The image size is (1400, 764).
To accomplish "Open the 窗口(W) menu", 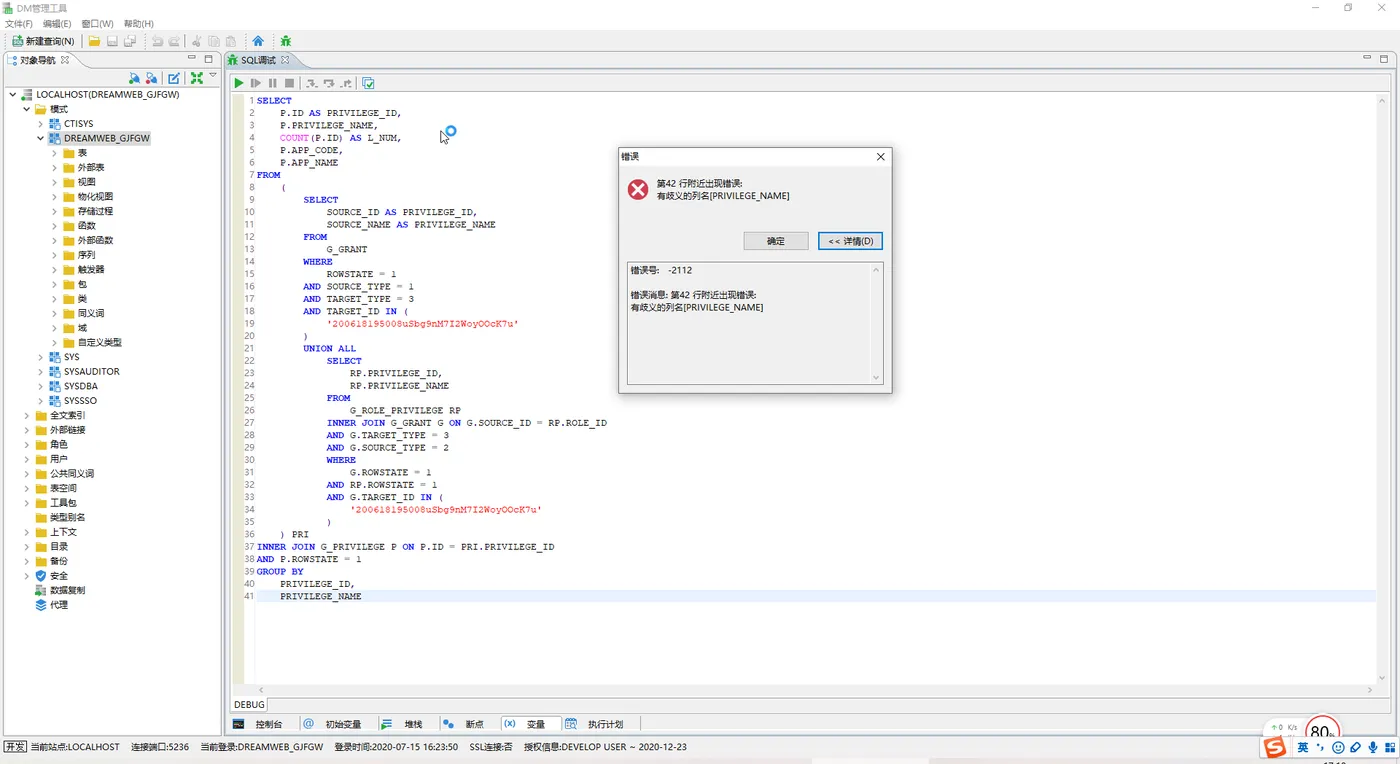I will click(x=97, y=23).
